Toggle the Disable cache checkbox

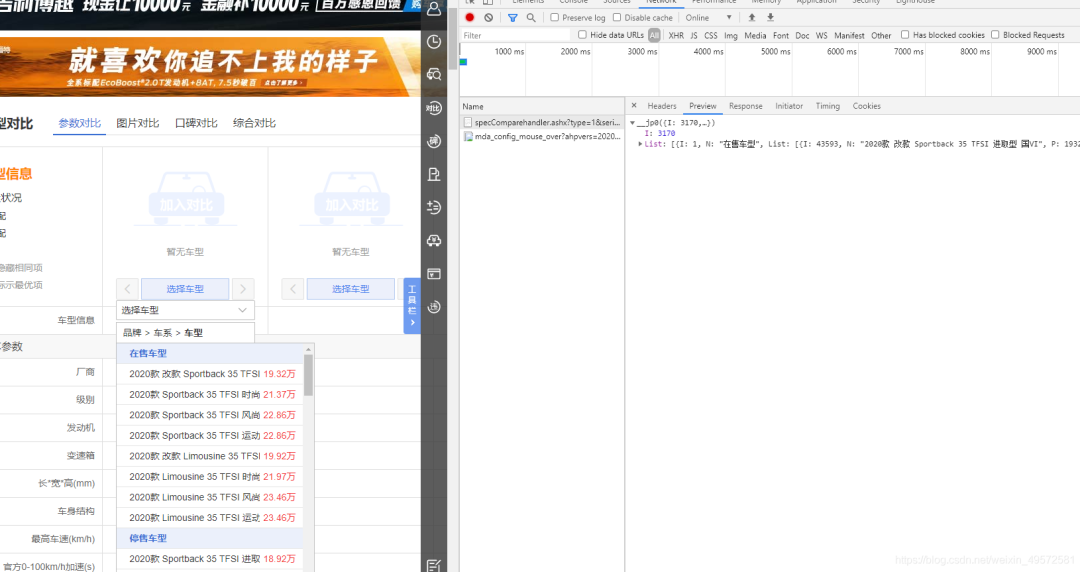tap(617, 18)
